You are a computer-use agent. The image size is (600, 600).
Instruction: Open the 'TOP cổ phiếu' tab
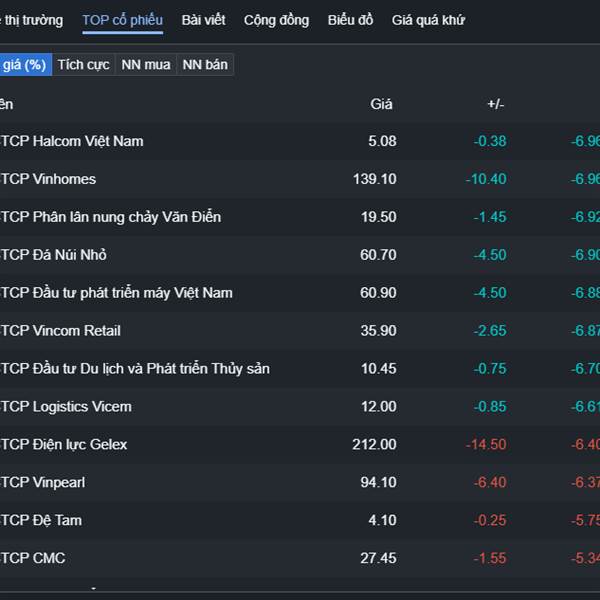click(122, 20)
